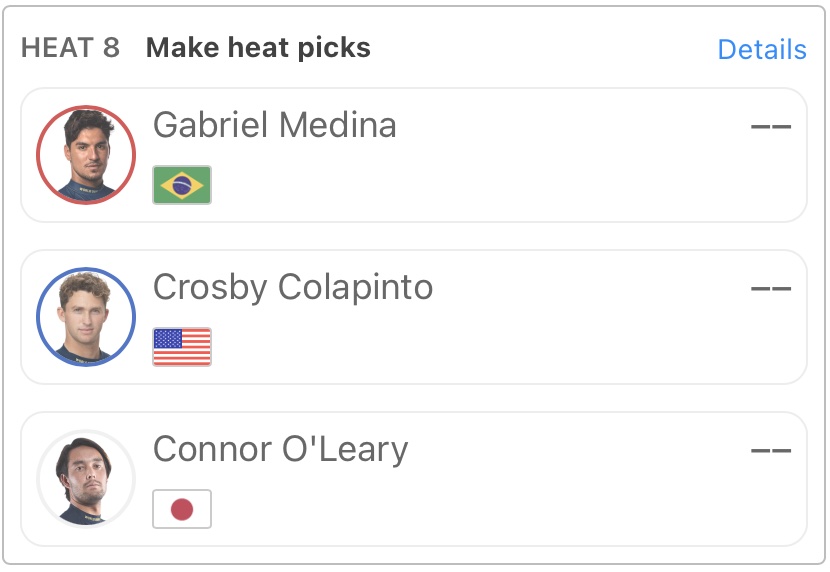Click the blue ring around Colapinto's photo
Viewport: 830px width, 572px height.
click(x=39, y=317)
